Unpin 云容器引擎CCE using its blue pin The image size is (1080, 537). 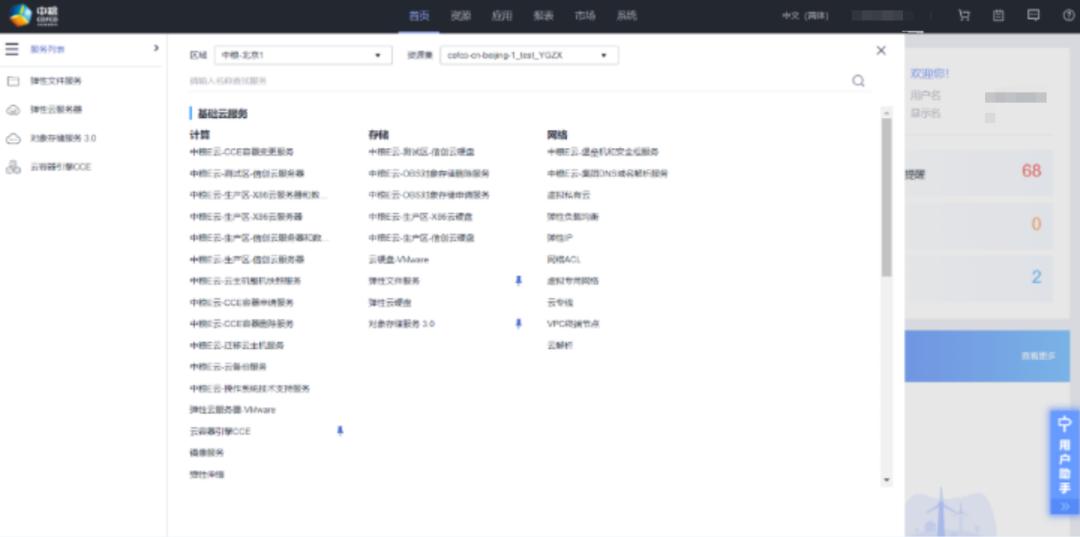point(340,431)
